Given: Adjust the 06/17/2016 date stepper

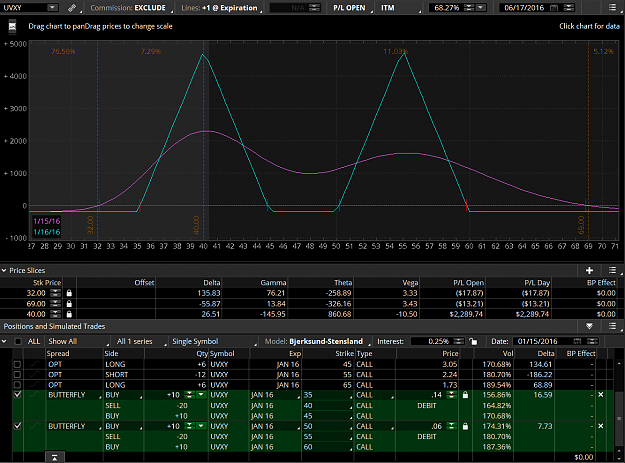Looking at the screenshot, I should 569,8.
